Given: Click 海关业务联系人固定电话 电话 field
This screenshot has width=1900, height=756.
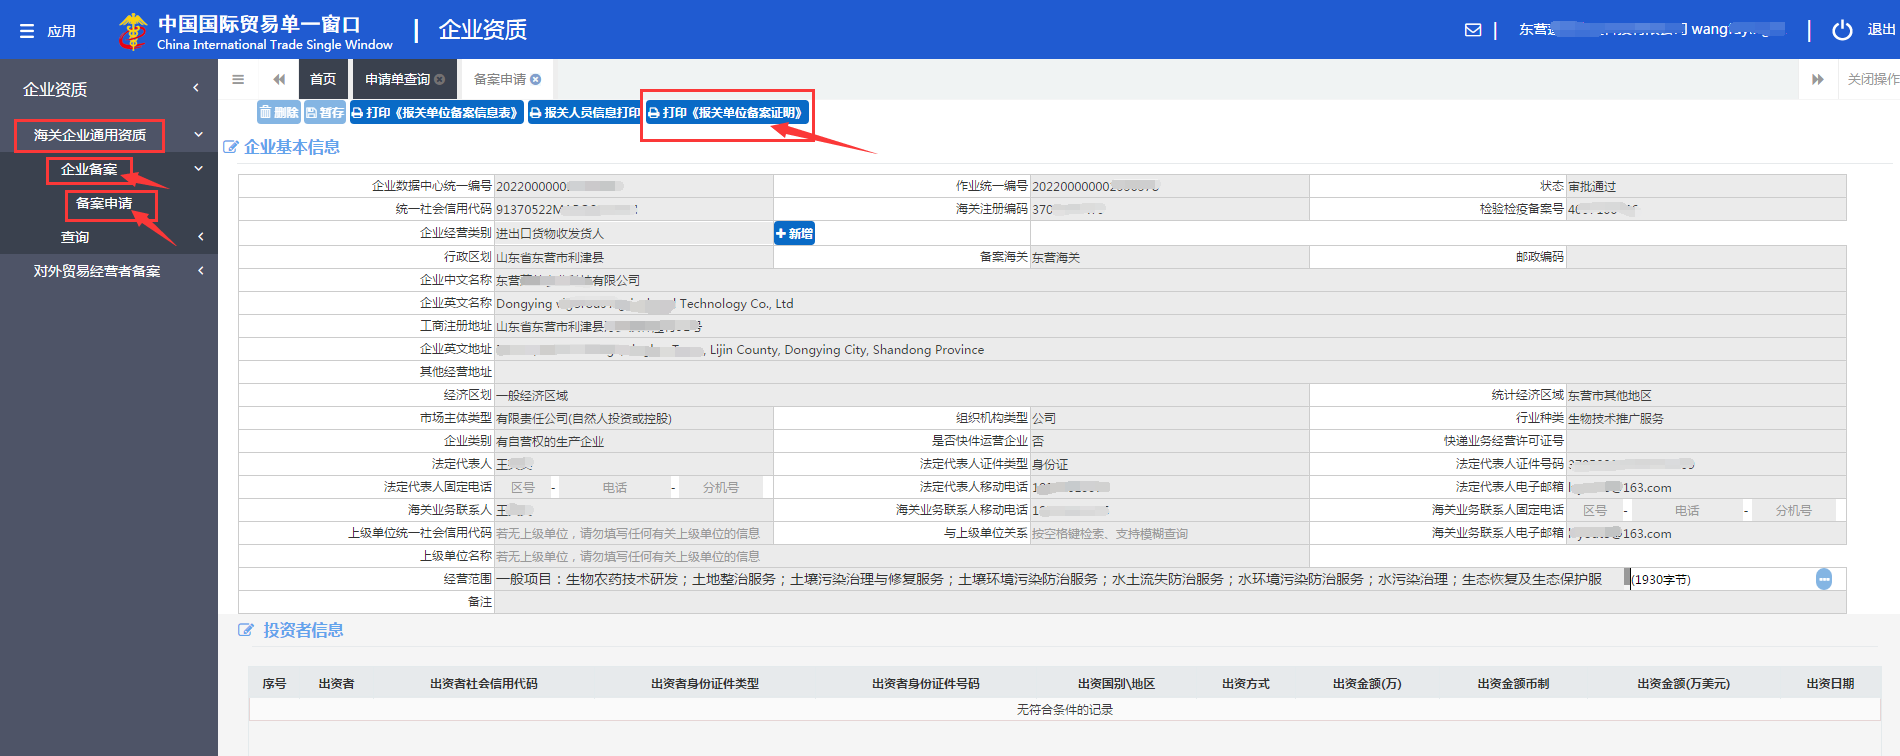Looking at the screenshot, I should pyautogui.click(x=1687, y=510).
